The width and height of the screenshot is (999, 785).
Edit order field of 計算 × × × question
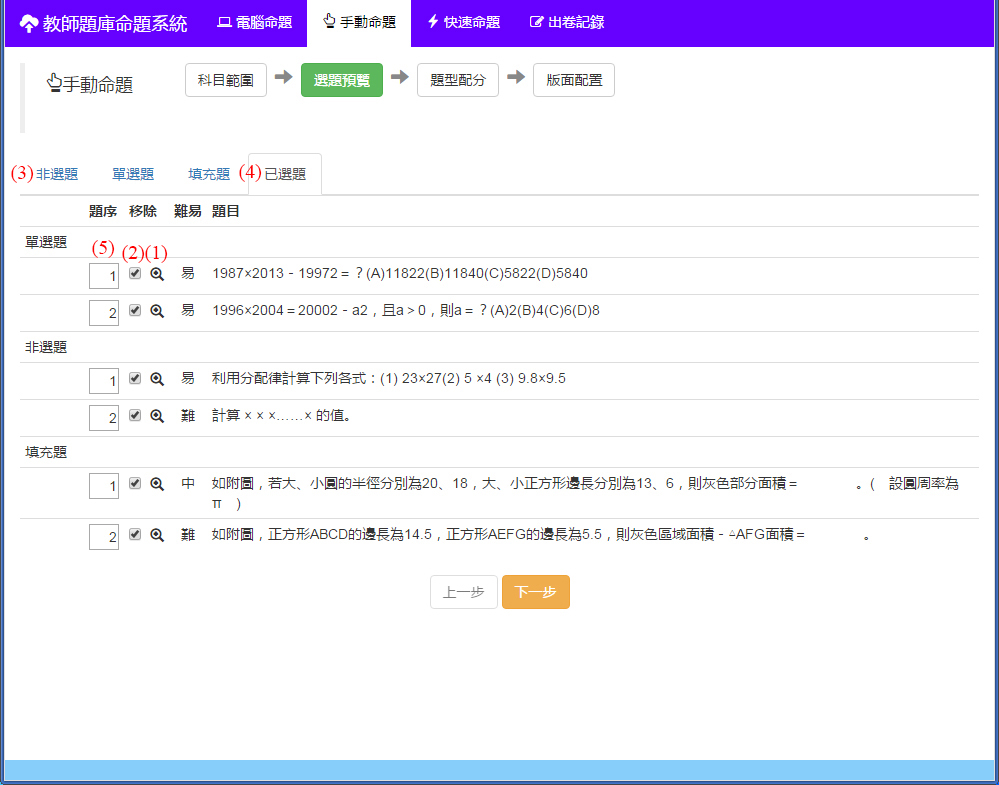click(104, 418)
